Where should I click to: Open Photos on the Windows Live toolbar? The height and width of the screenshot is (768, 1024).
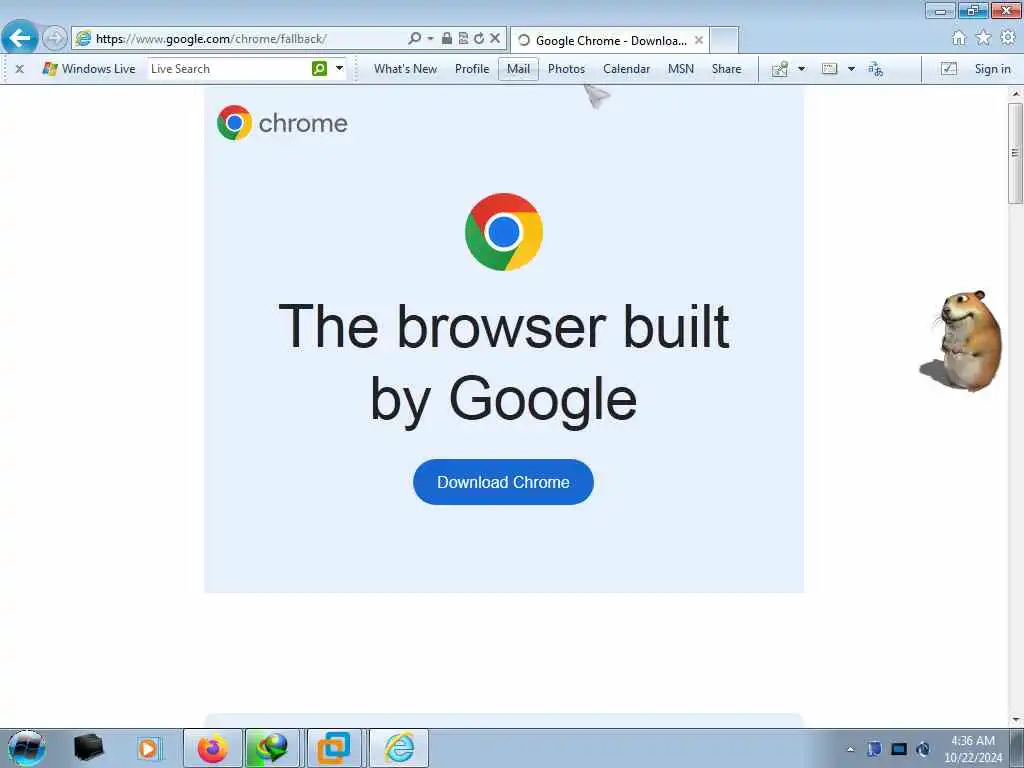566,69
